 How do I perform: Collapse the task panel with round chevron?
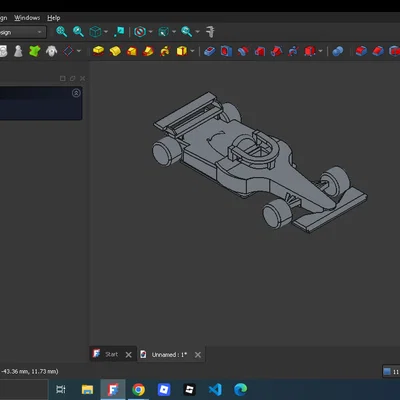[76, 93]
